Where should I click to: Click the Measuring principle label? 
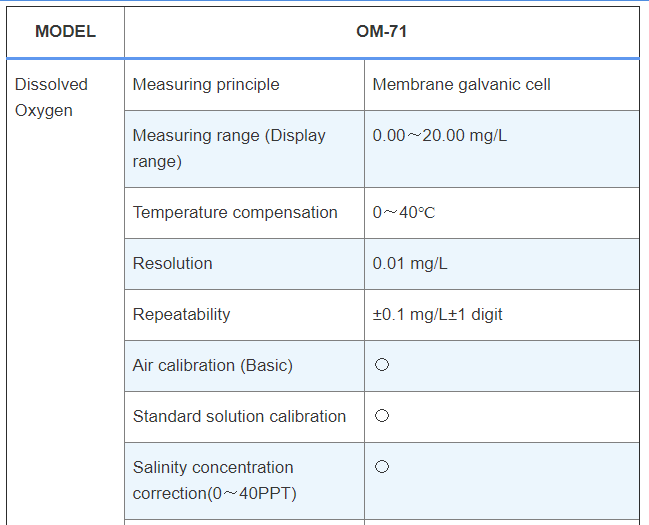coord(206,85)
